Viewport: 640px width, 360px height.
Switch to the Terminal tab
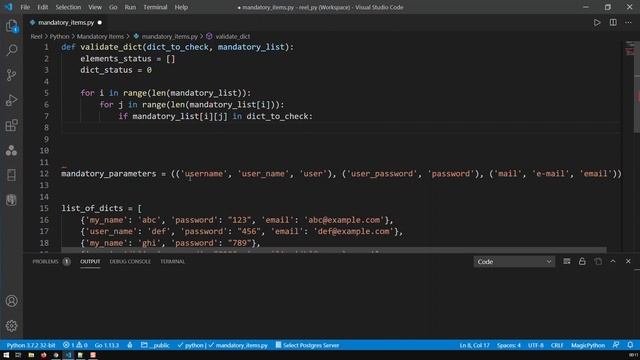(x=172, y=261)
